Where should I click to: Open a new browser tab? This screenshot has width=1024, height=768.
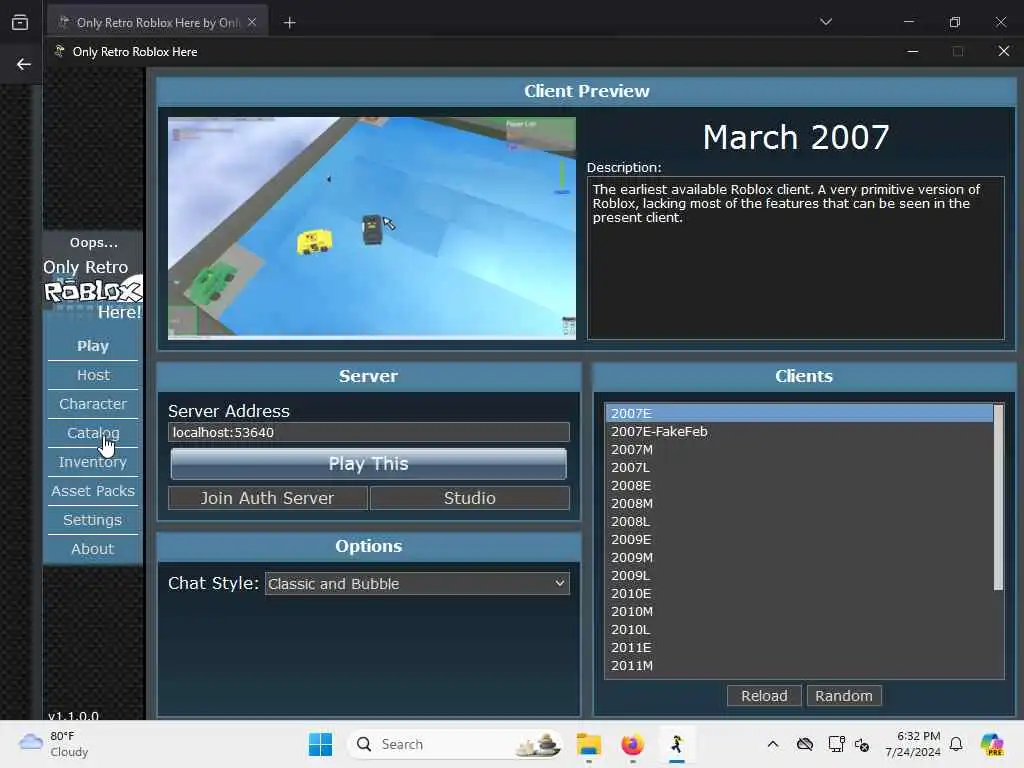[x=290, y=23]
